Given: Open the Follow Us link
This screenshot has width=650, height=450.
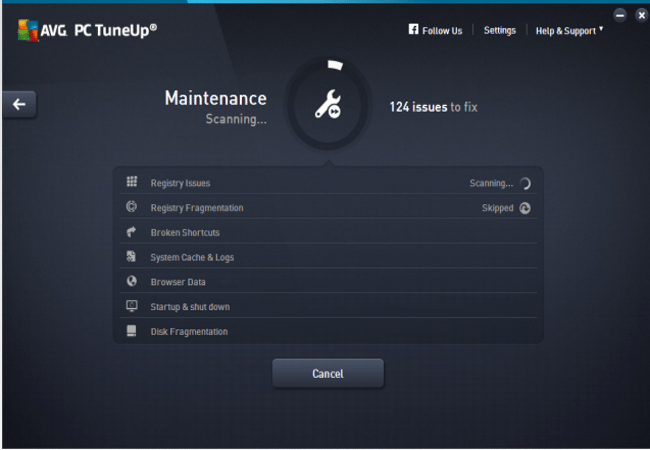Looking at the screenshot, I should [442, 31].
